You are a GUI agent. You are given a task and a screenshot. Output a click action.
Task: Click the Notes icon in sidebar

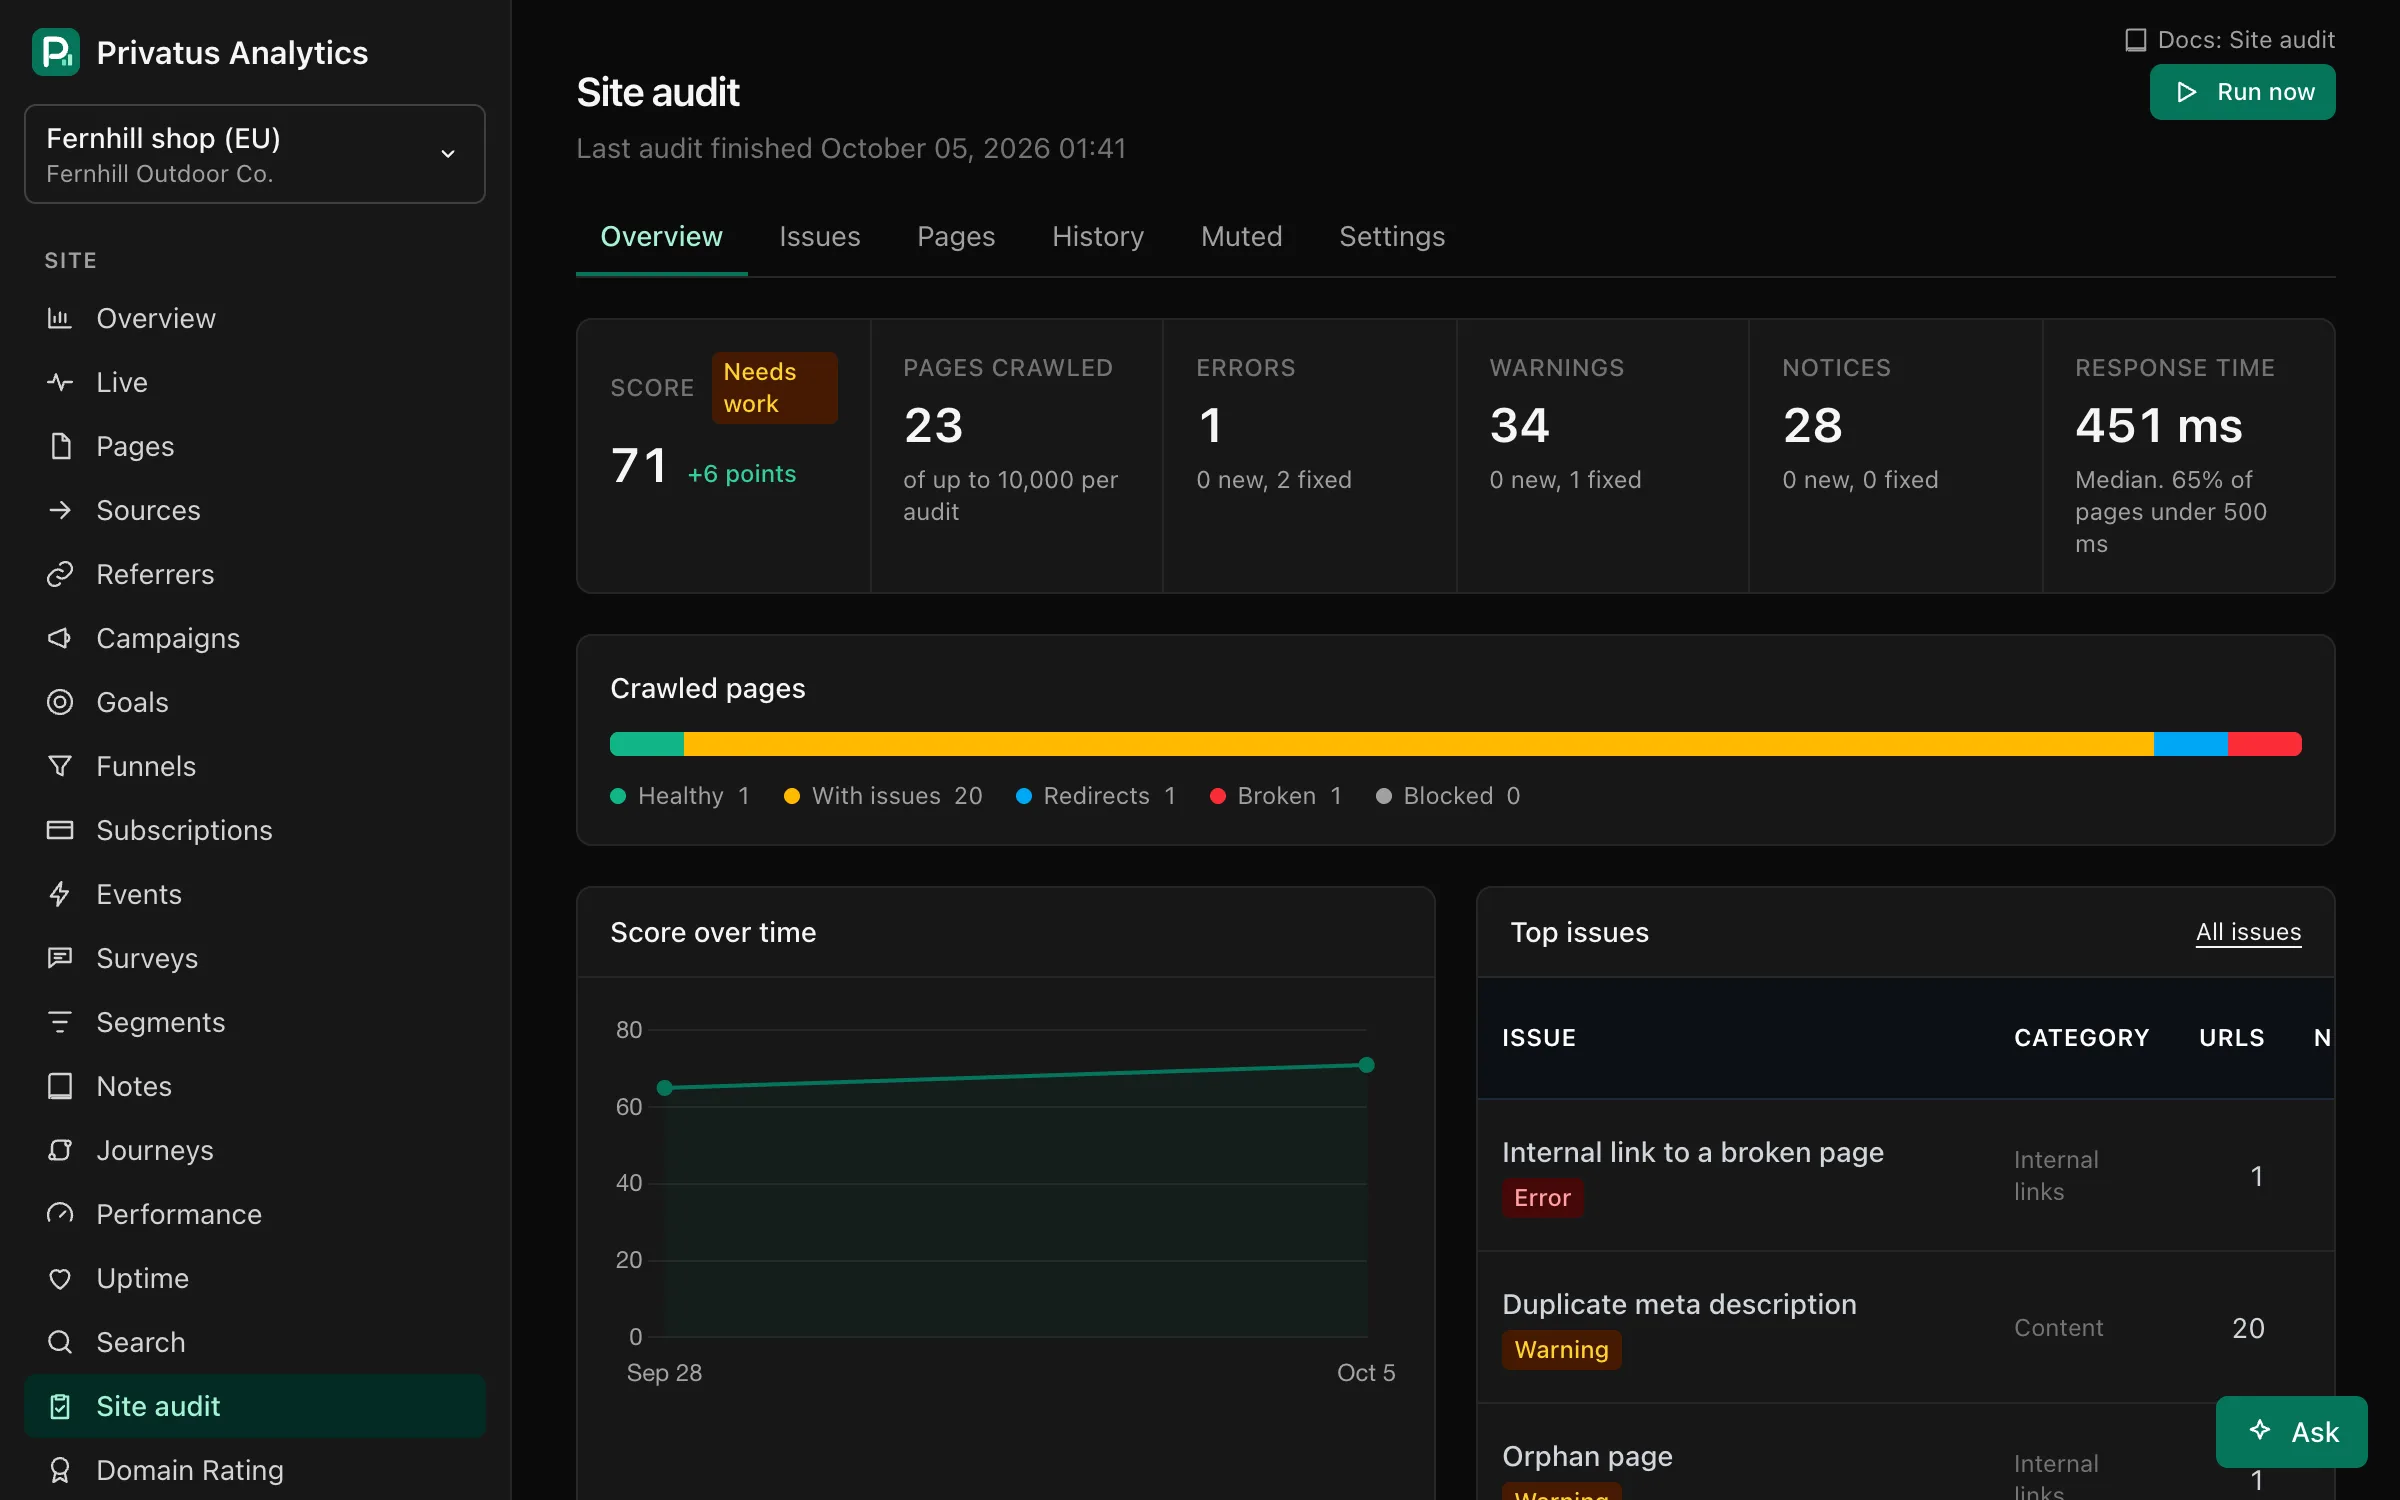[60, 1086]
